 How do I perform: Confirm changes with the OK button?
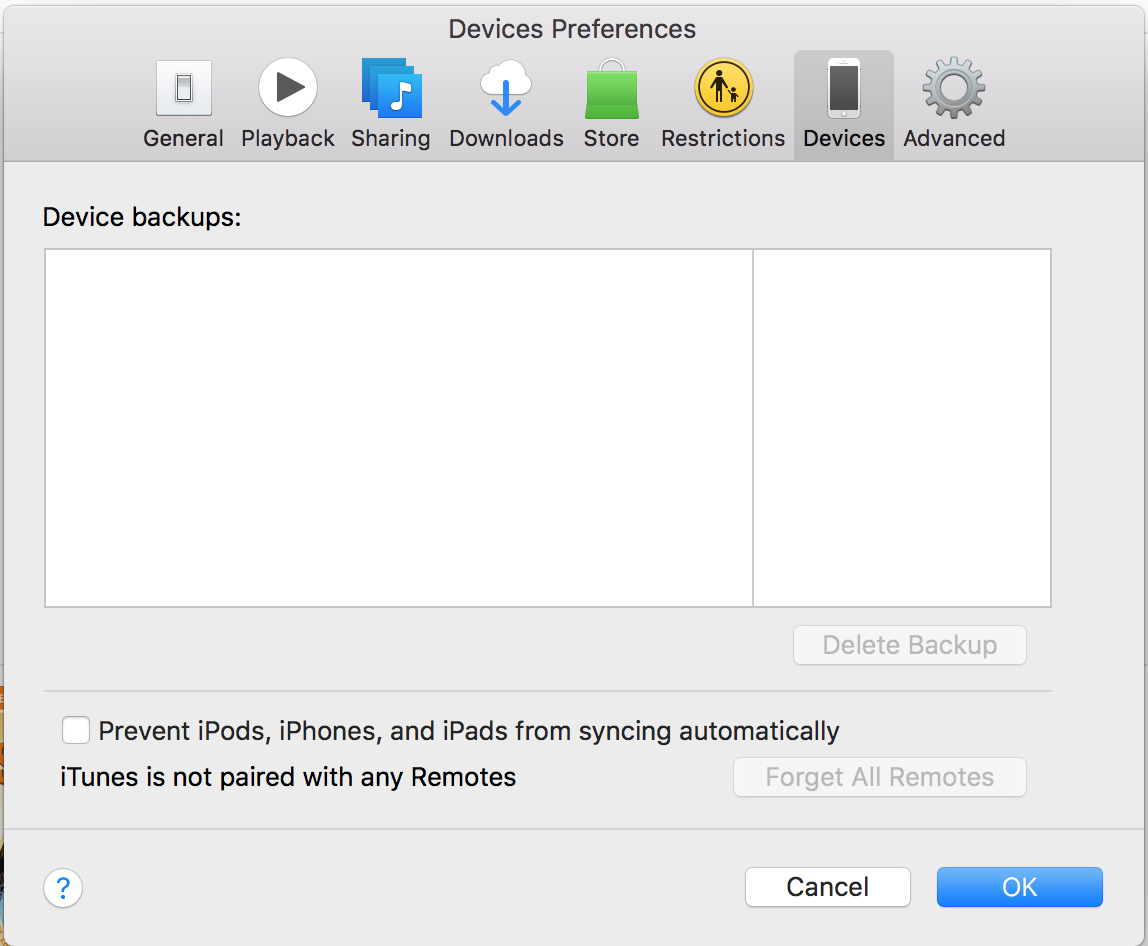(x=1019, y=887)
